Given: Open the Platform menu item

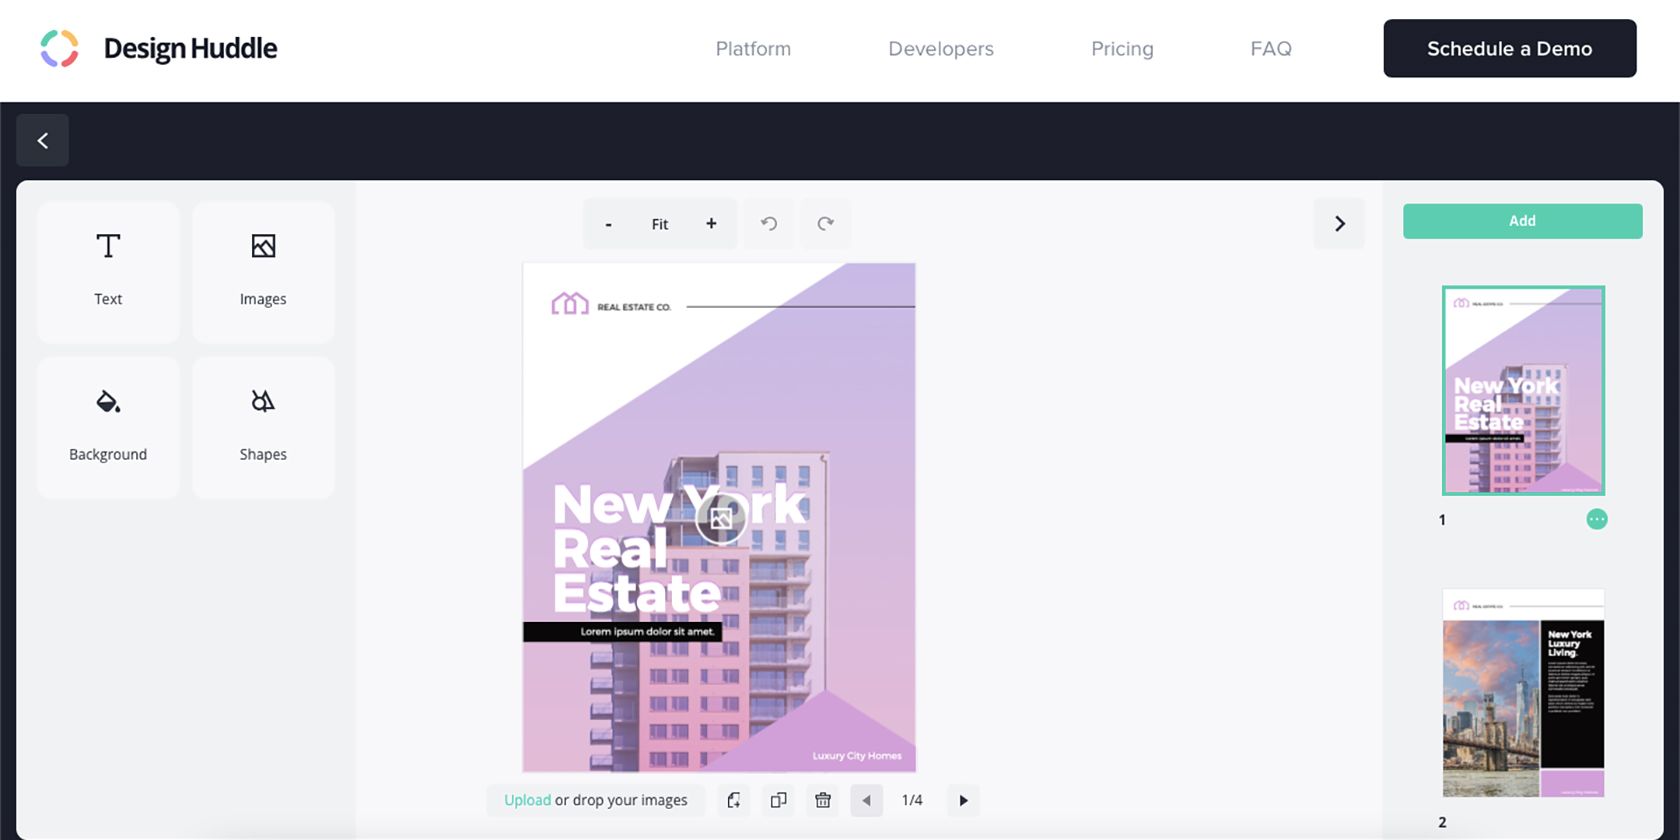Looking at the screenshot, I should [753, 49].
